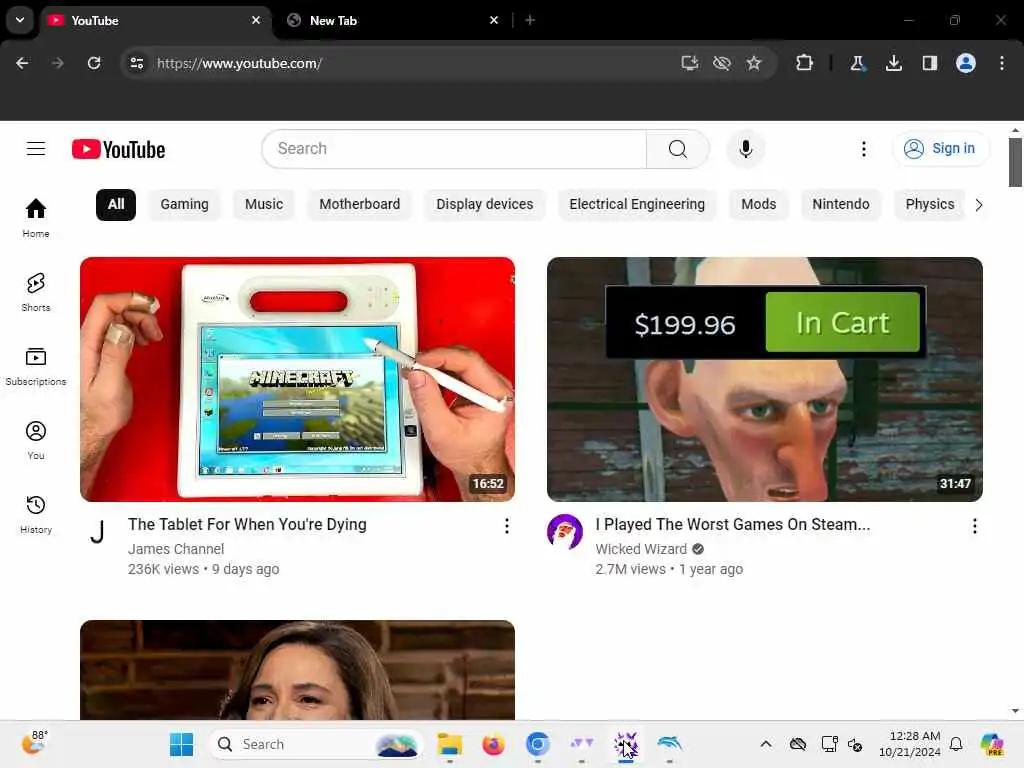The image size is (1024, 768).
Task: Open Chrome Labs flask icon
Action: click(x=857, y=63)
